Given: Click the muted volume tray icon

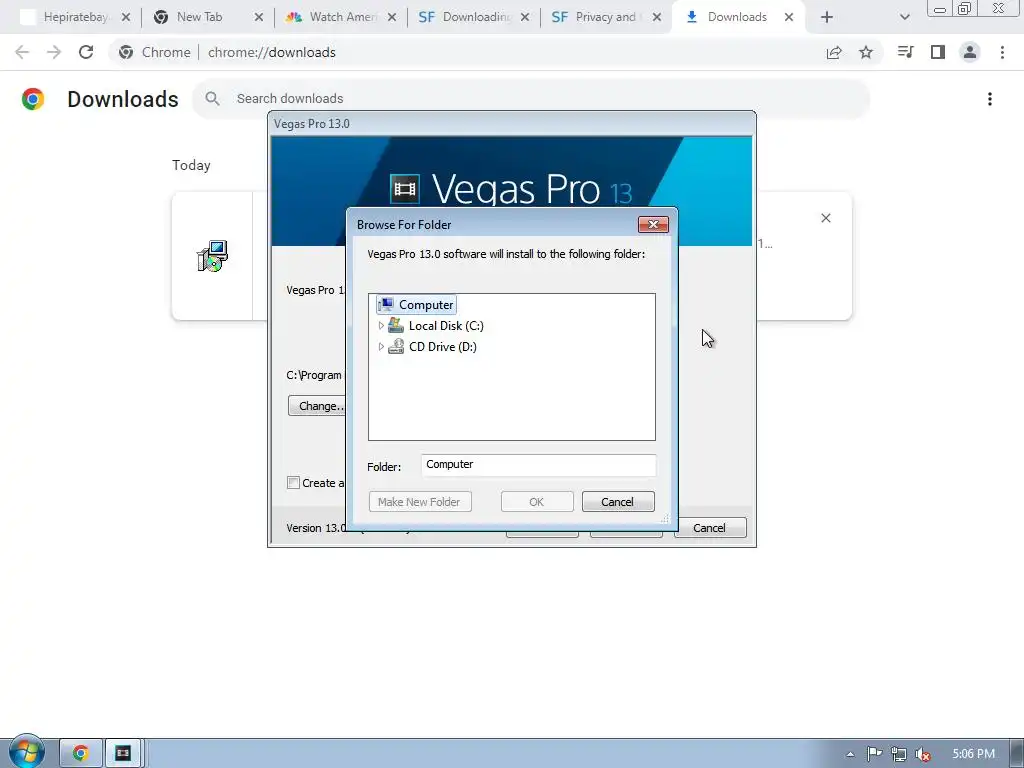Looking at the screenshot, I should click(923, 754).
